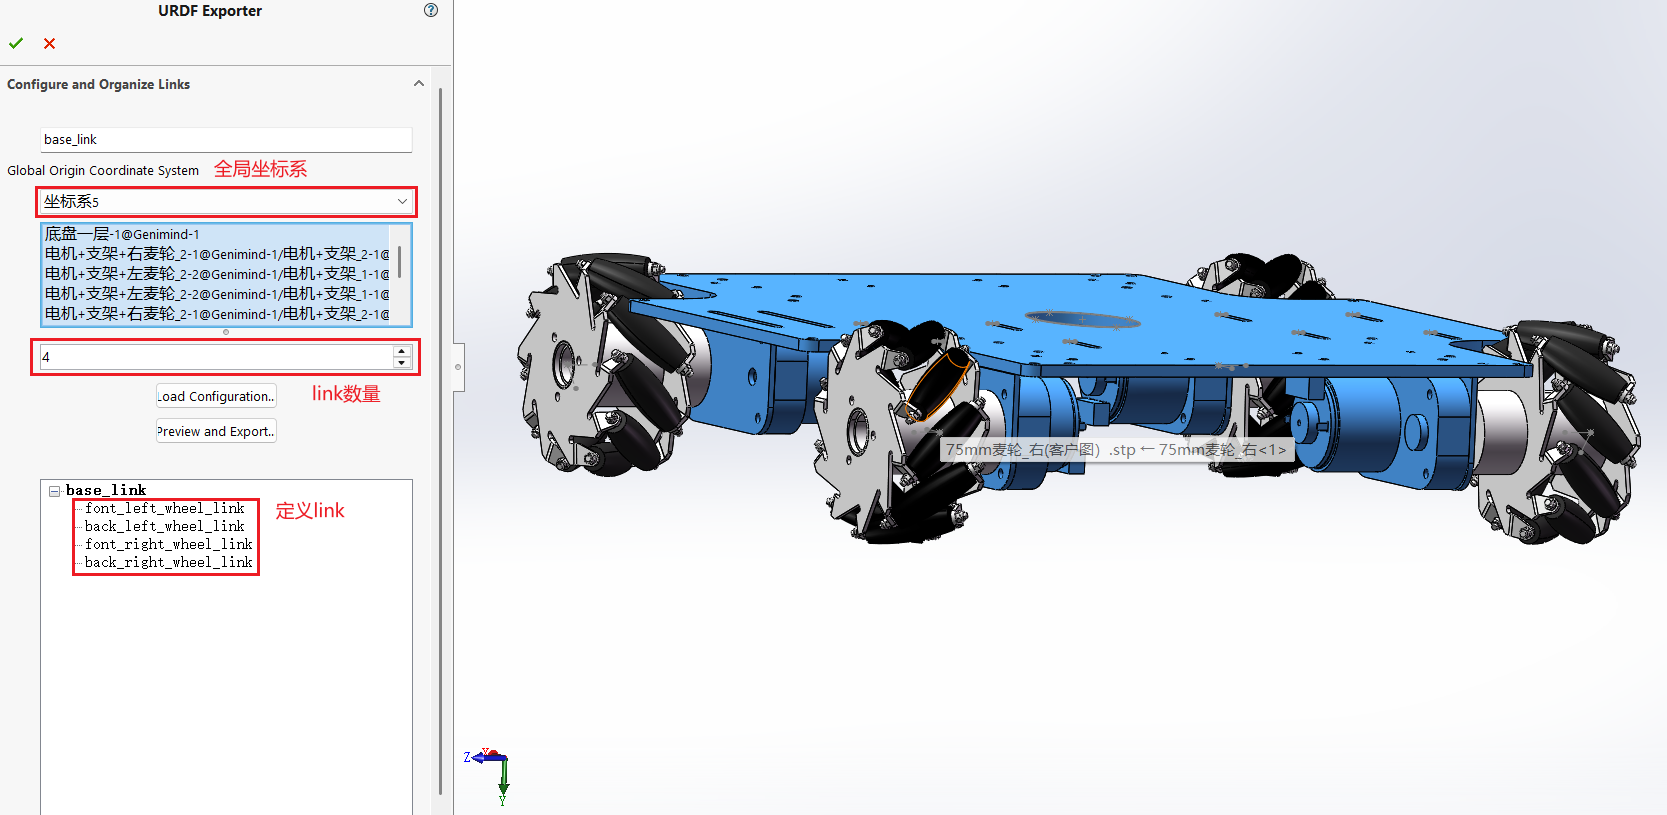The width and height of the screenshot is (1667, 815).
Task: Select 底盘一层-1@Genimind-1 in the component list
Action: pyautogui.click(x=122, y=234)
